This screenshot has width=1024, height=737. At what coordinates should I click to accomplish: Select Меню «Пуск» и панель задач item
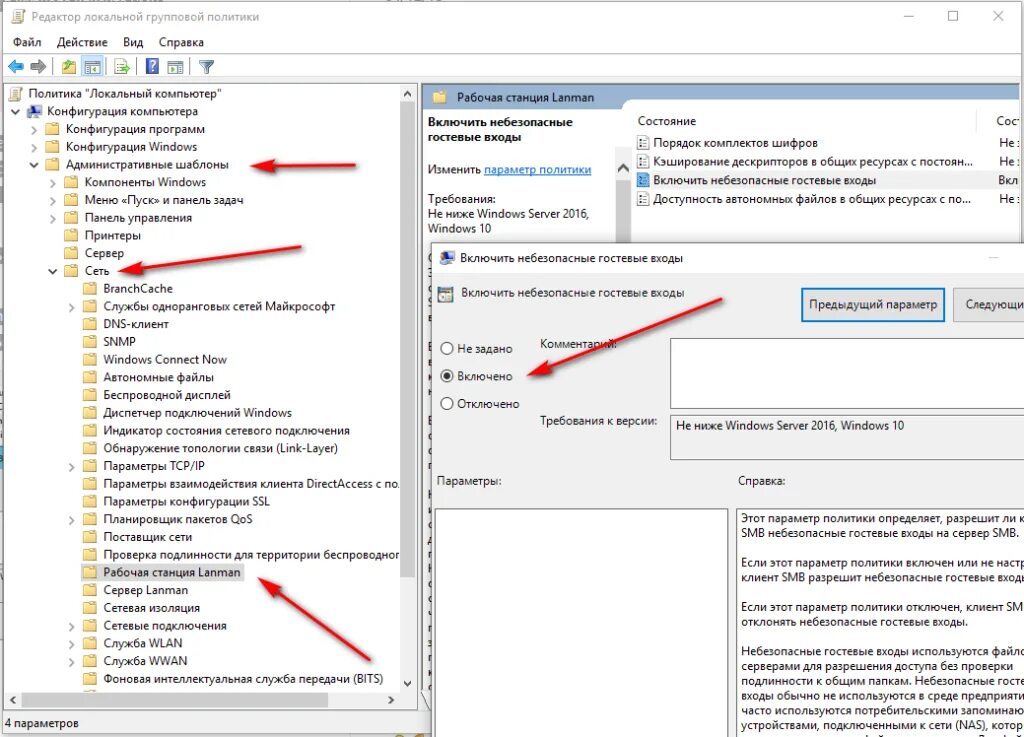[x=164, y=200]
